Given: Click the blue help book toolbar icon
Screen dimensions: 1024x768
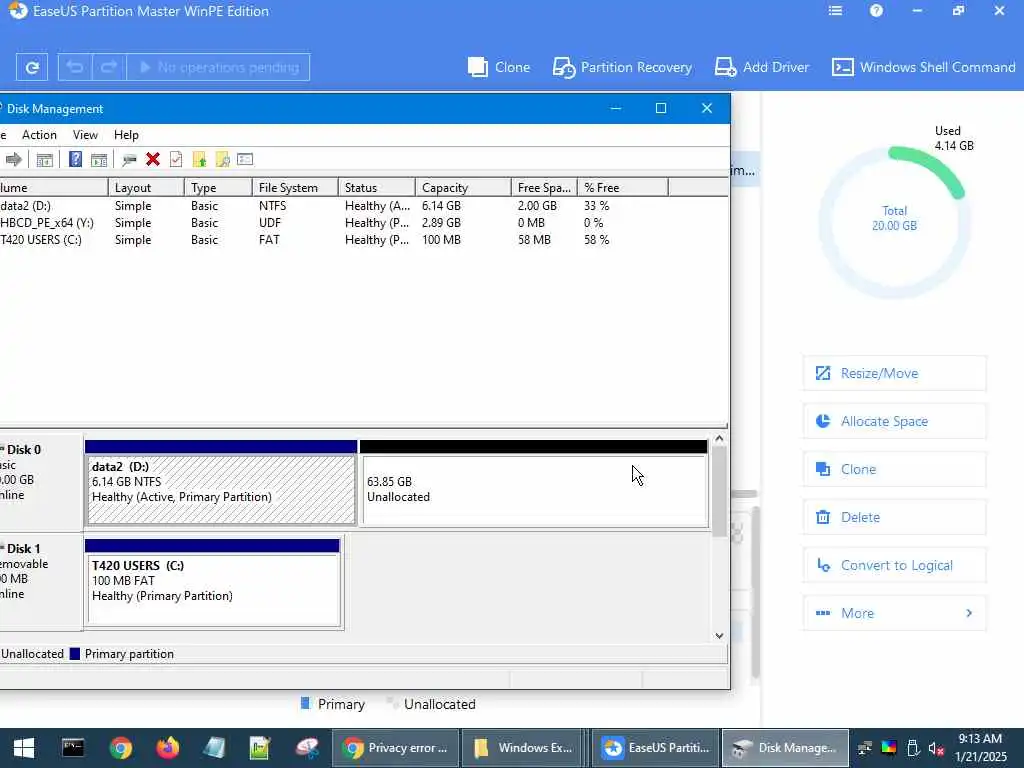Looking at the screenshot, I should pyautogui.click(x=75, y=159).
